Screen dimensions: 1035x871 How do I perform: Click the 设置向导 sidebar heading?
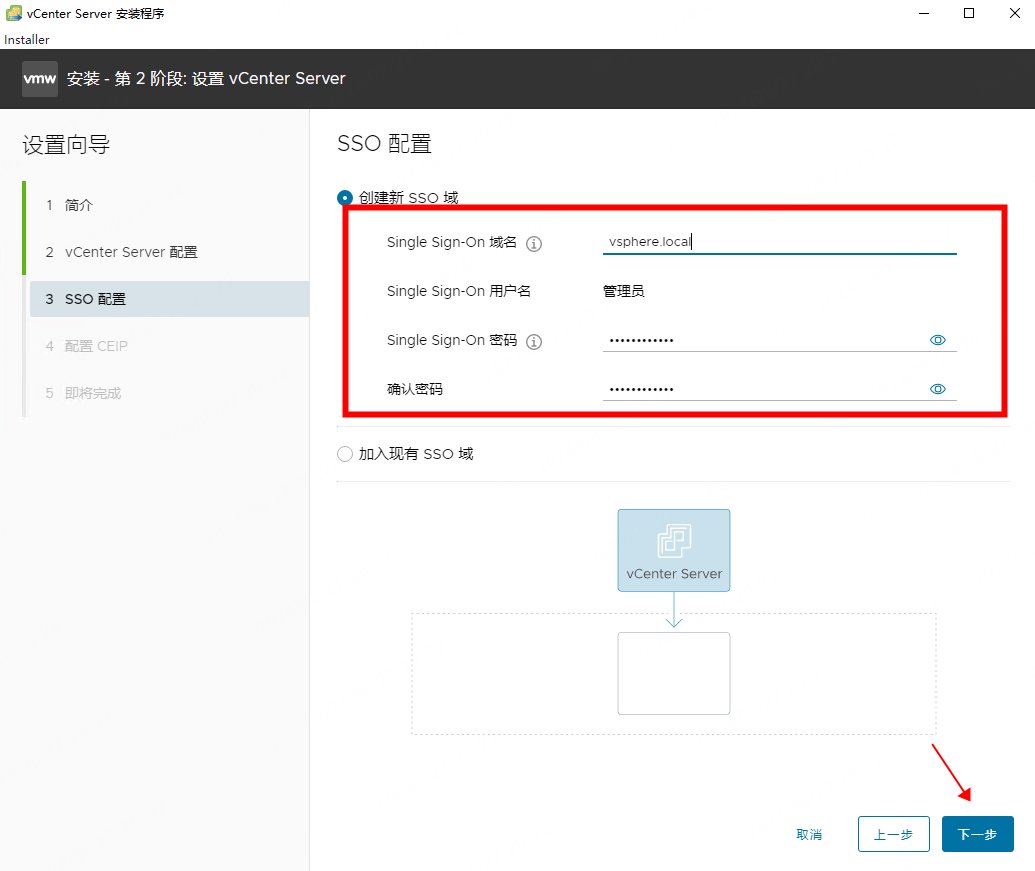[66, 145]
